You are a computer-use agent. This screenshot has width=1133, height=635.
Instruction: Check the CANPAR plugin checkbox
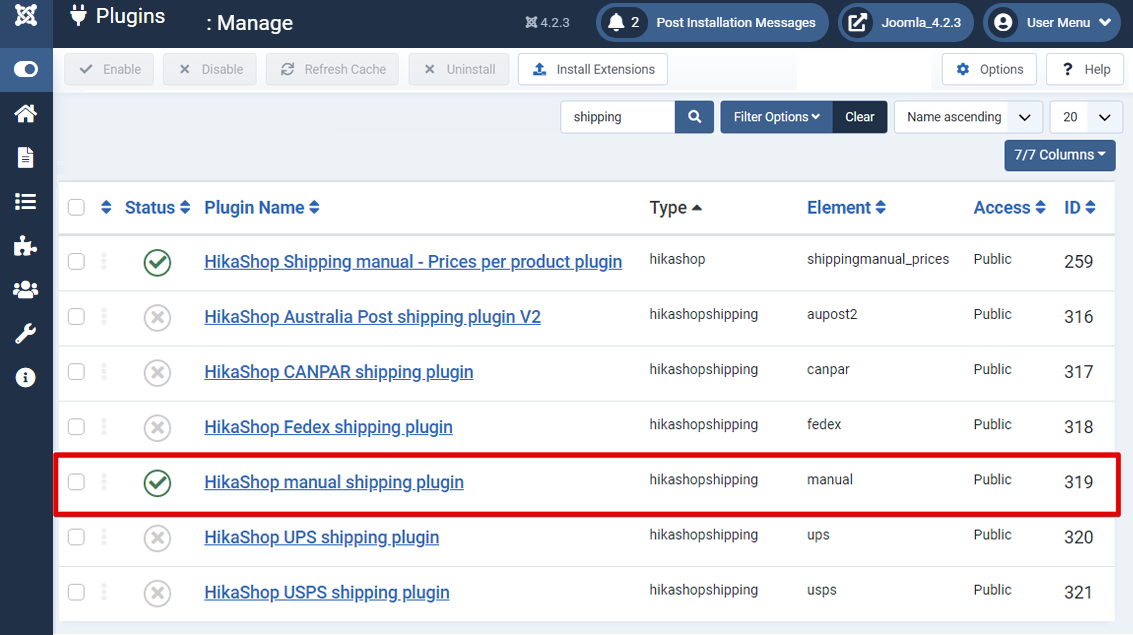(x=77, y=371)
